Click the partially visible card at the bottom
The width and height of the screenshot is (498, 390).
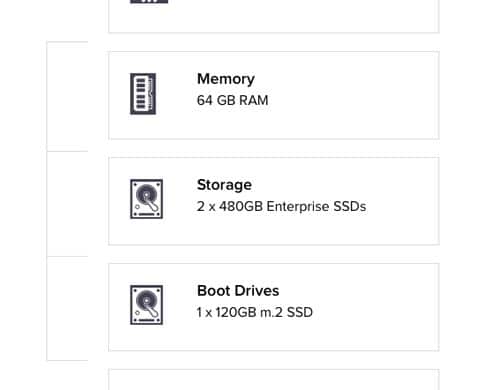[x=274, y=380]
